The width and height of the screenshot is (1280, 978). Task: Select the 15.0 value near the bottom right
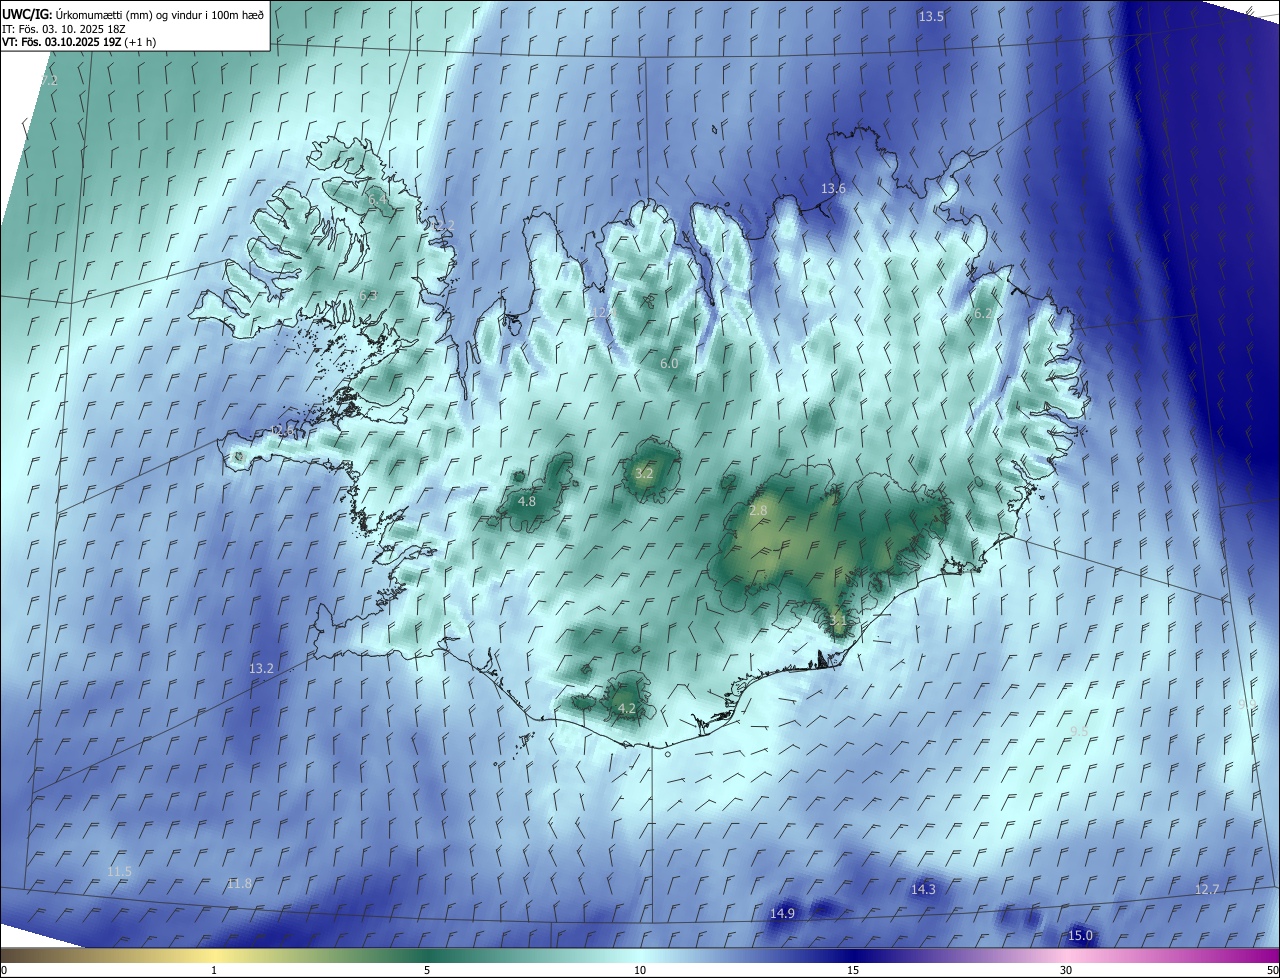point(1081,937)
